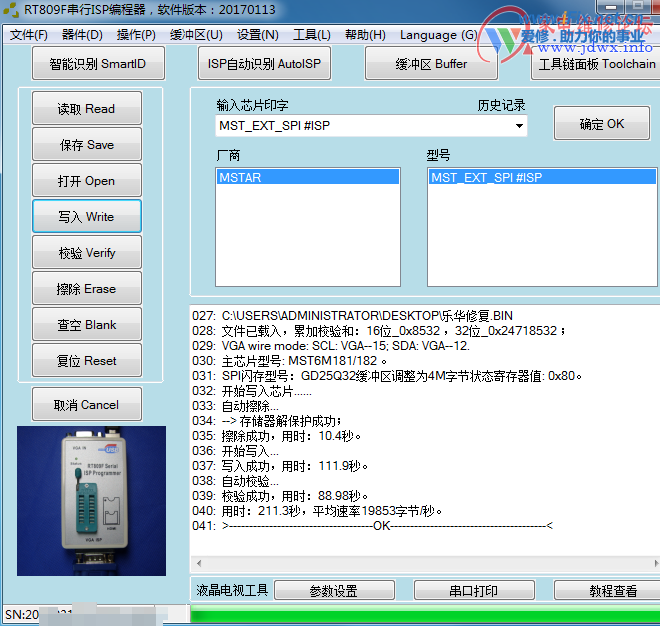Click the 读取 Read button

[86, 109]
